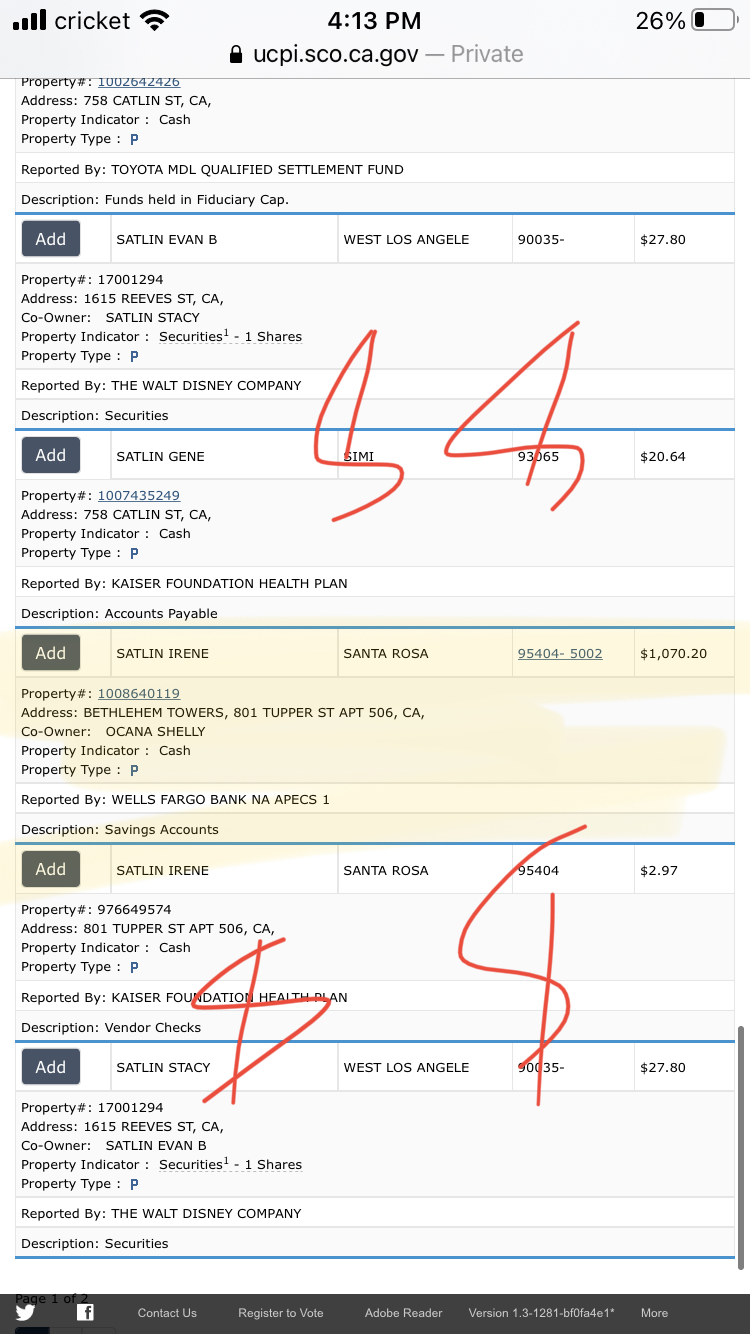The height and width of the screenshot is (1334, 750).
Task: Click the page scrollbar thumb on the right edge
Action: point(741,1150)
